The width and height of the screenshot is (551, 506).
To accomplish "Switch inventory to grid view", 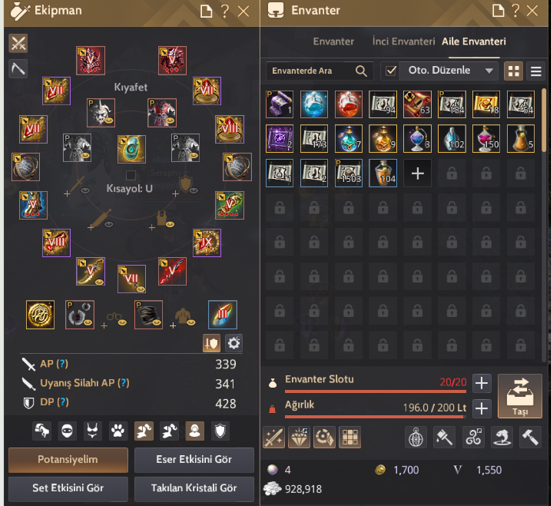I will (x=513, y=71).
